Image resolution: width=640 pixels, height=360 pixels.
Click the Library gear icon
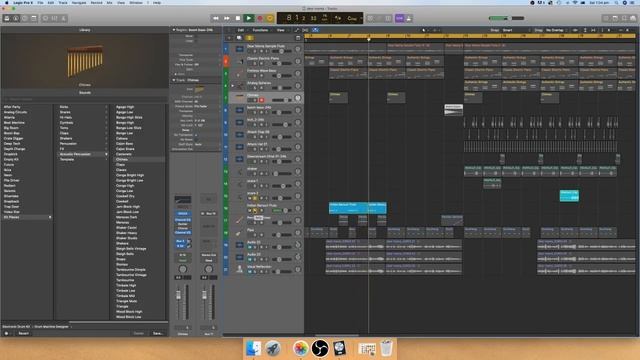[x=6, y=333]
